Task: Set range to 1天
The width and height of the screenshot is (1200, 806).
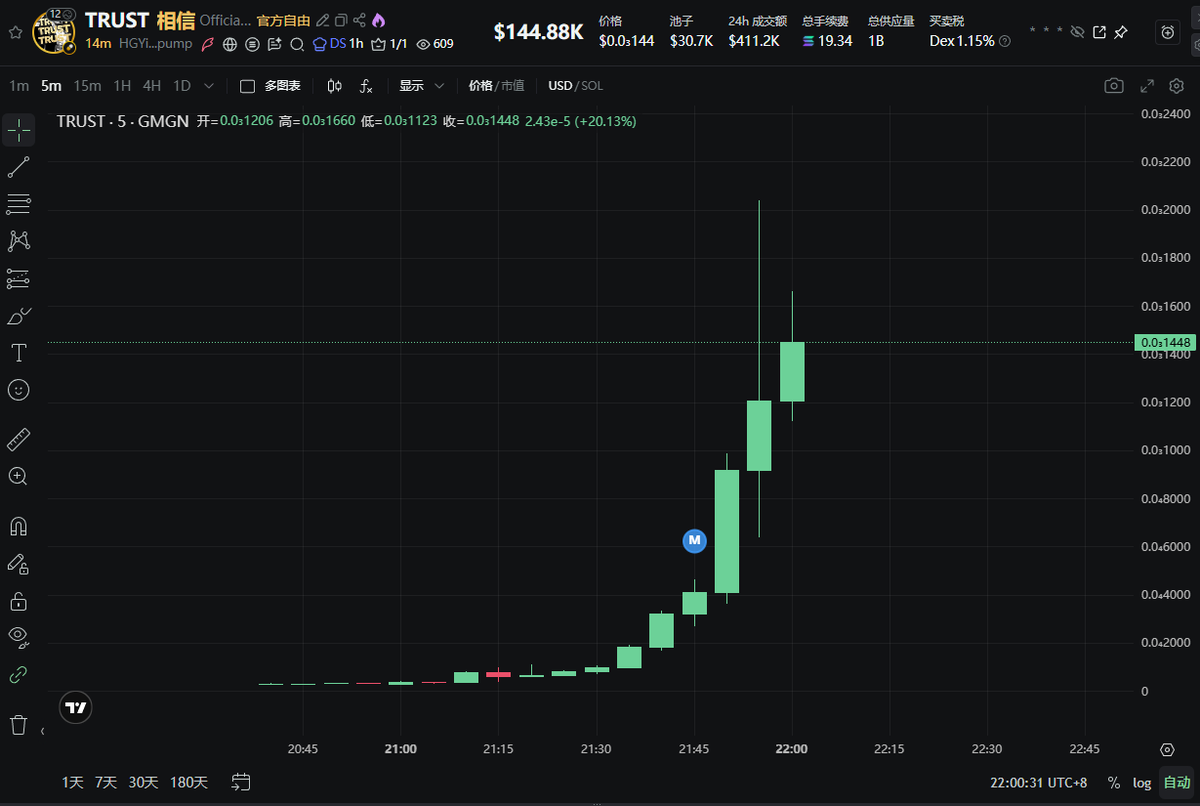Action: [x=73, y=782]
